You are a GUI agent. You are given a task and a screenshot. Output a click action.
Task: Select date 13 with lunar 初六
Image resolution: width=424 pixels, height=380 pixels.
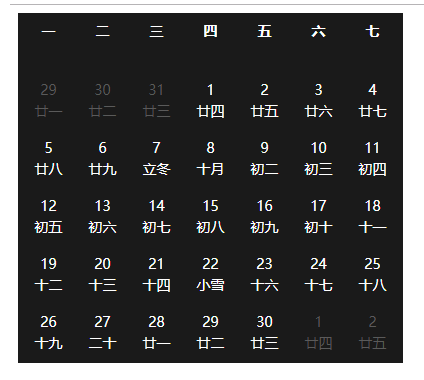102,217
